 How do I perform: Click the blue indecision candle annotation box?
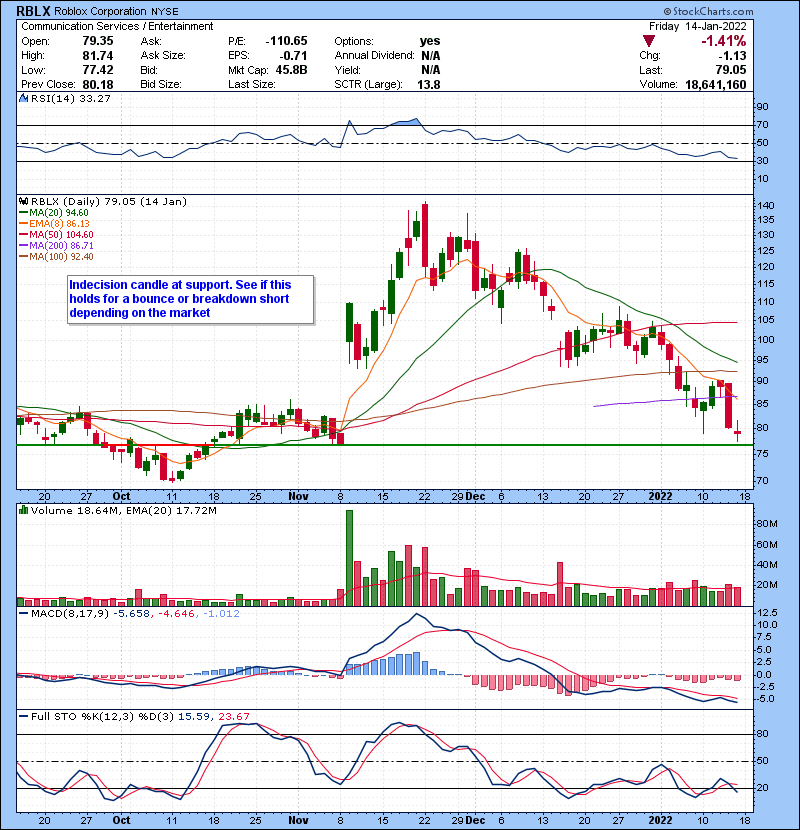191,299
